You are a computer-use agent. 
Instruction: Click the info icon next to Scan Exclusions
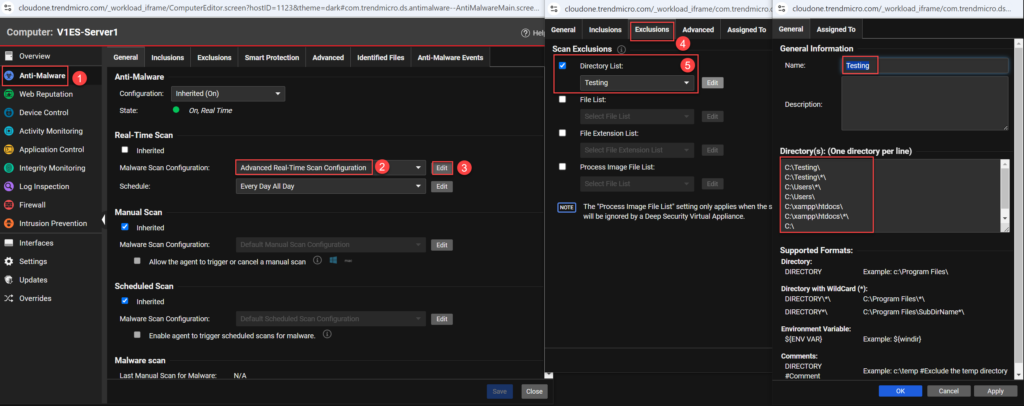[x=622, y=49]
